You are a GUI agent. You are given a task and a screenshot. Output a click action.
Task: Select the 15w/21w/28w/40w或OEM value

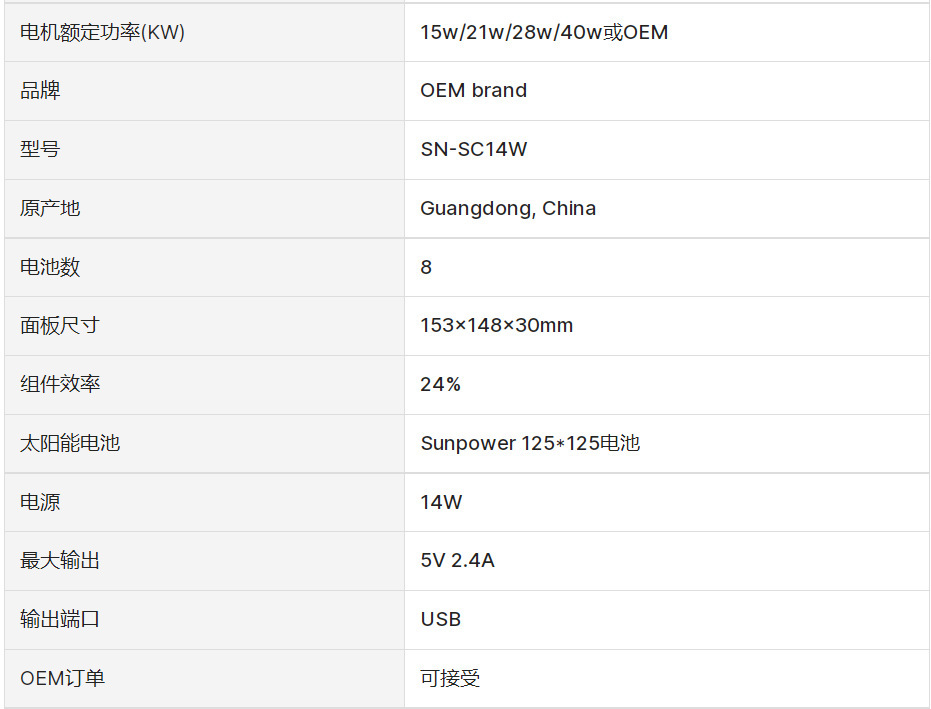tap(544, 32)
